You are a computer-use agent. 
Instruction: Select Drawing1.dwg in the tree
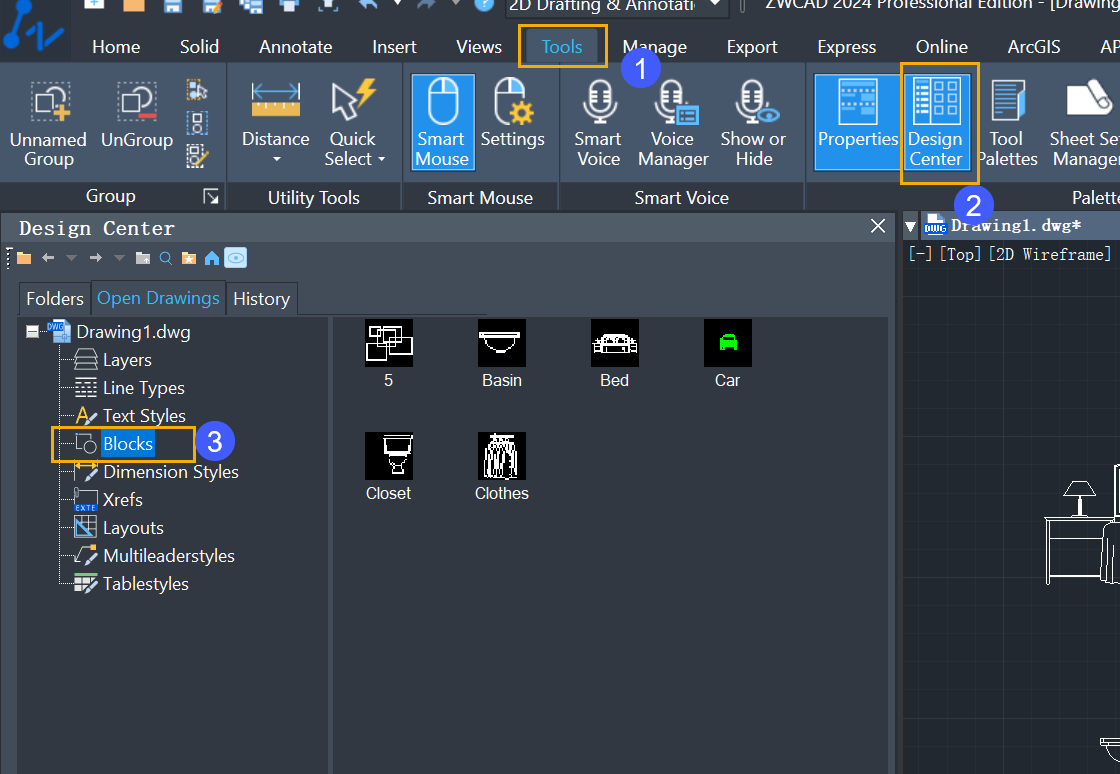point(134,332)
